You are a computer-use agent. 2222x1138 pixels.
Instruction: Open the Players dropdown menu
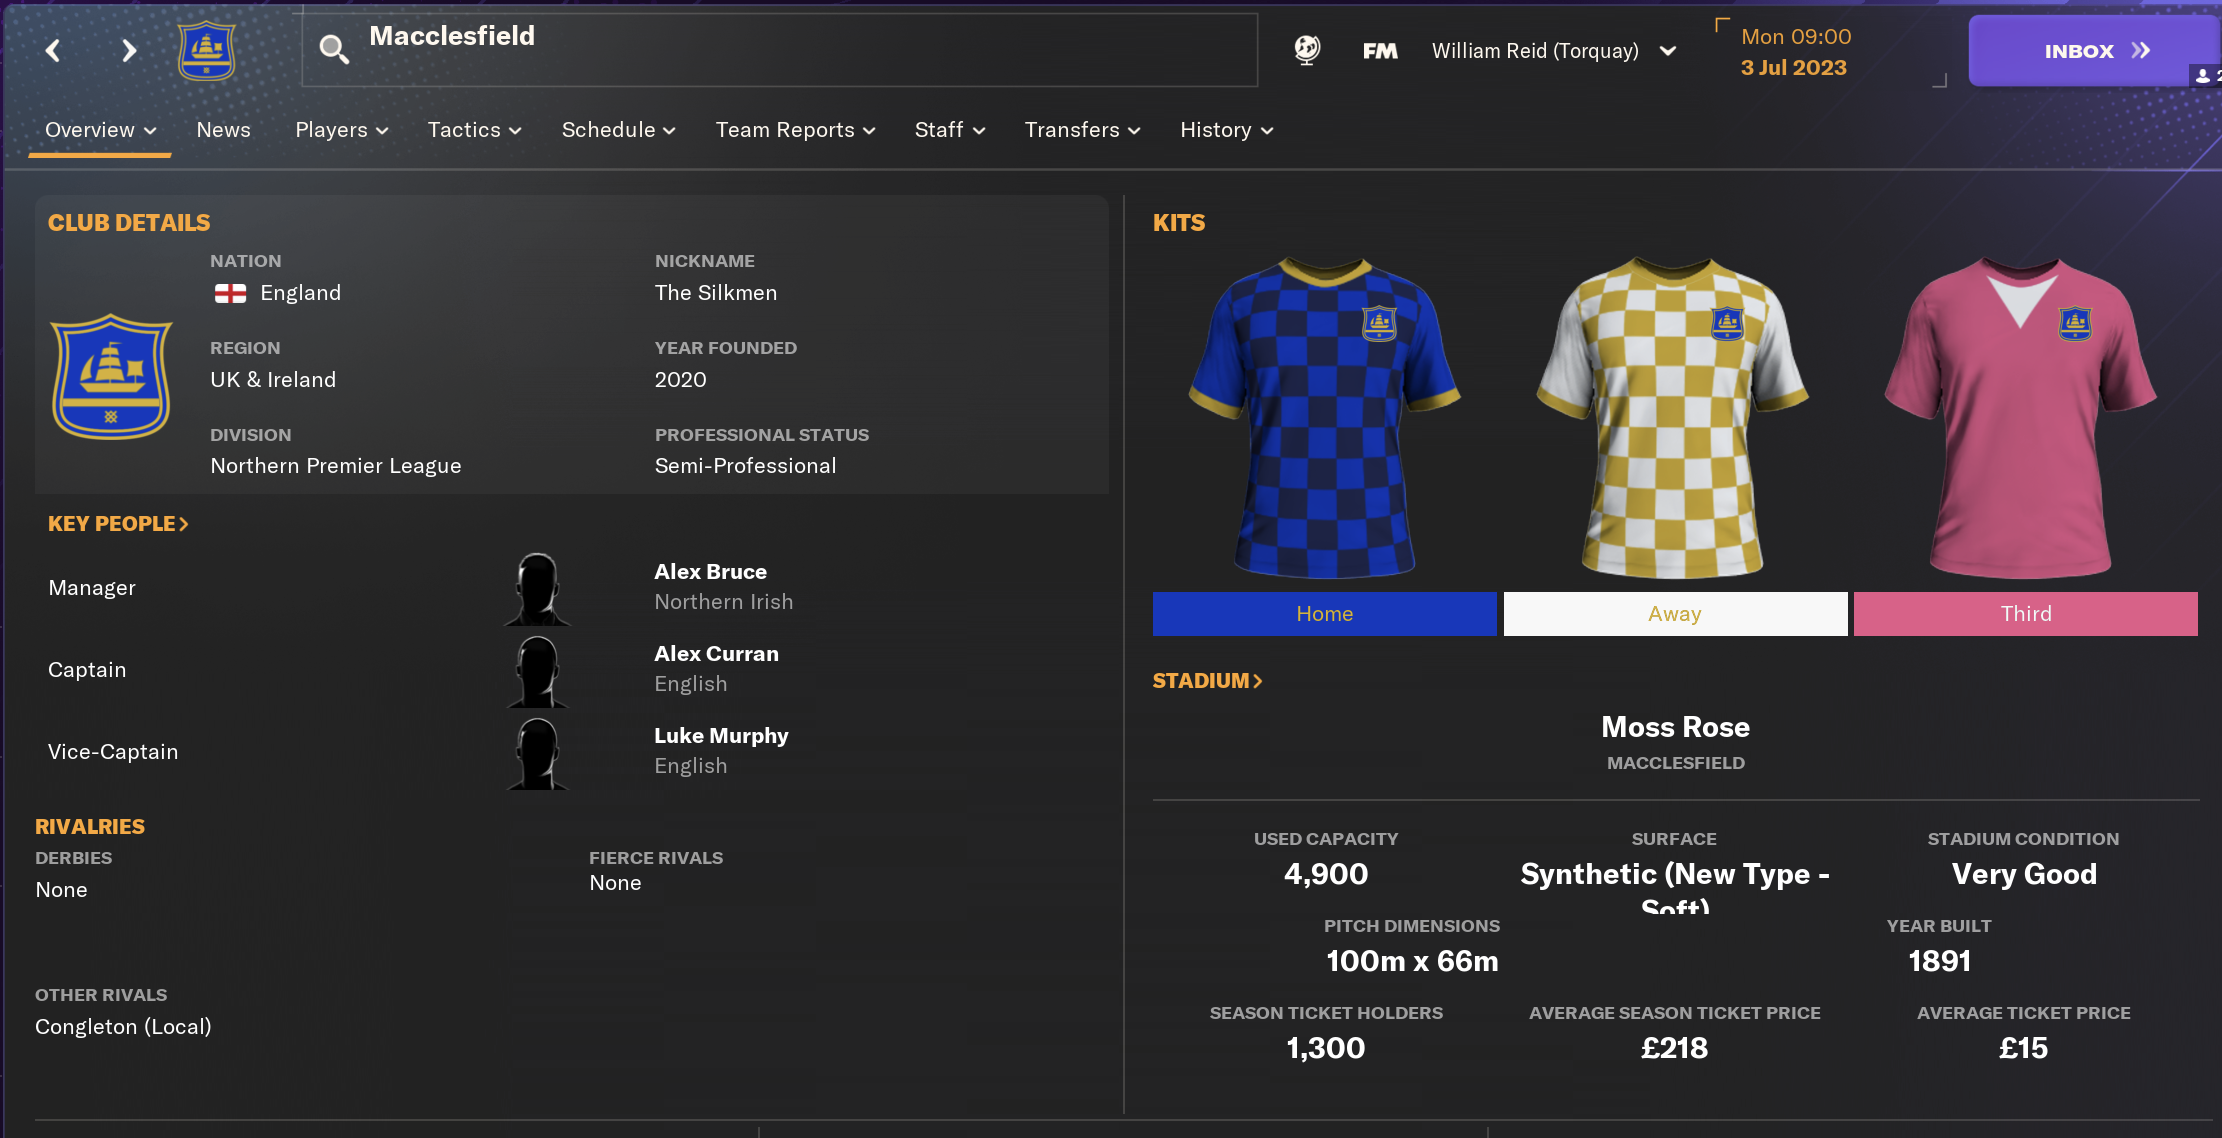pos(342,130)
